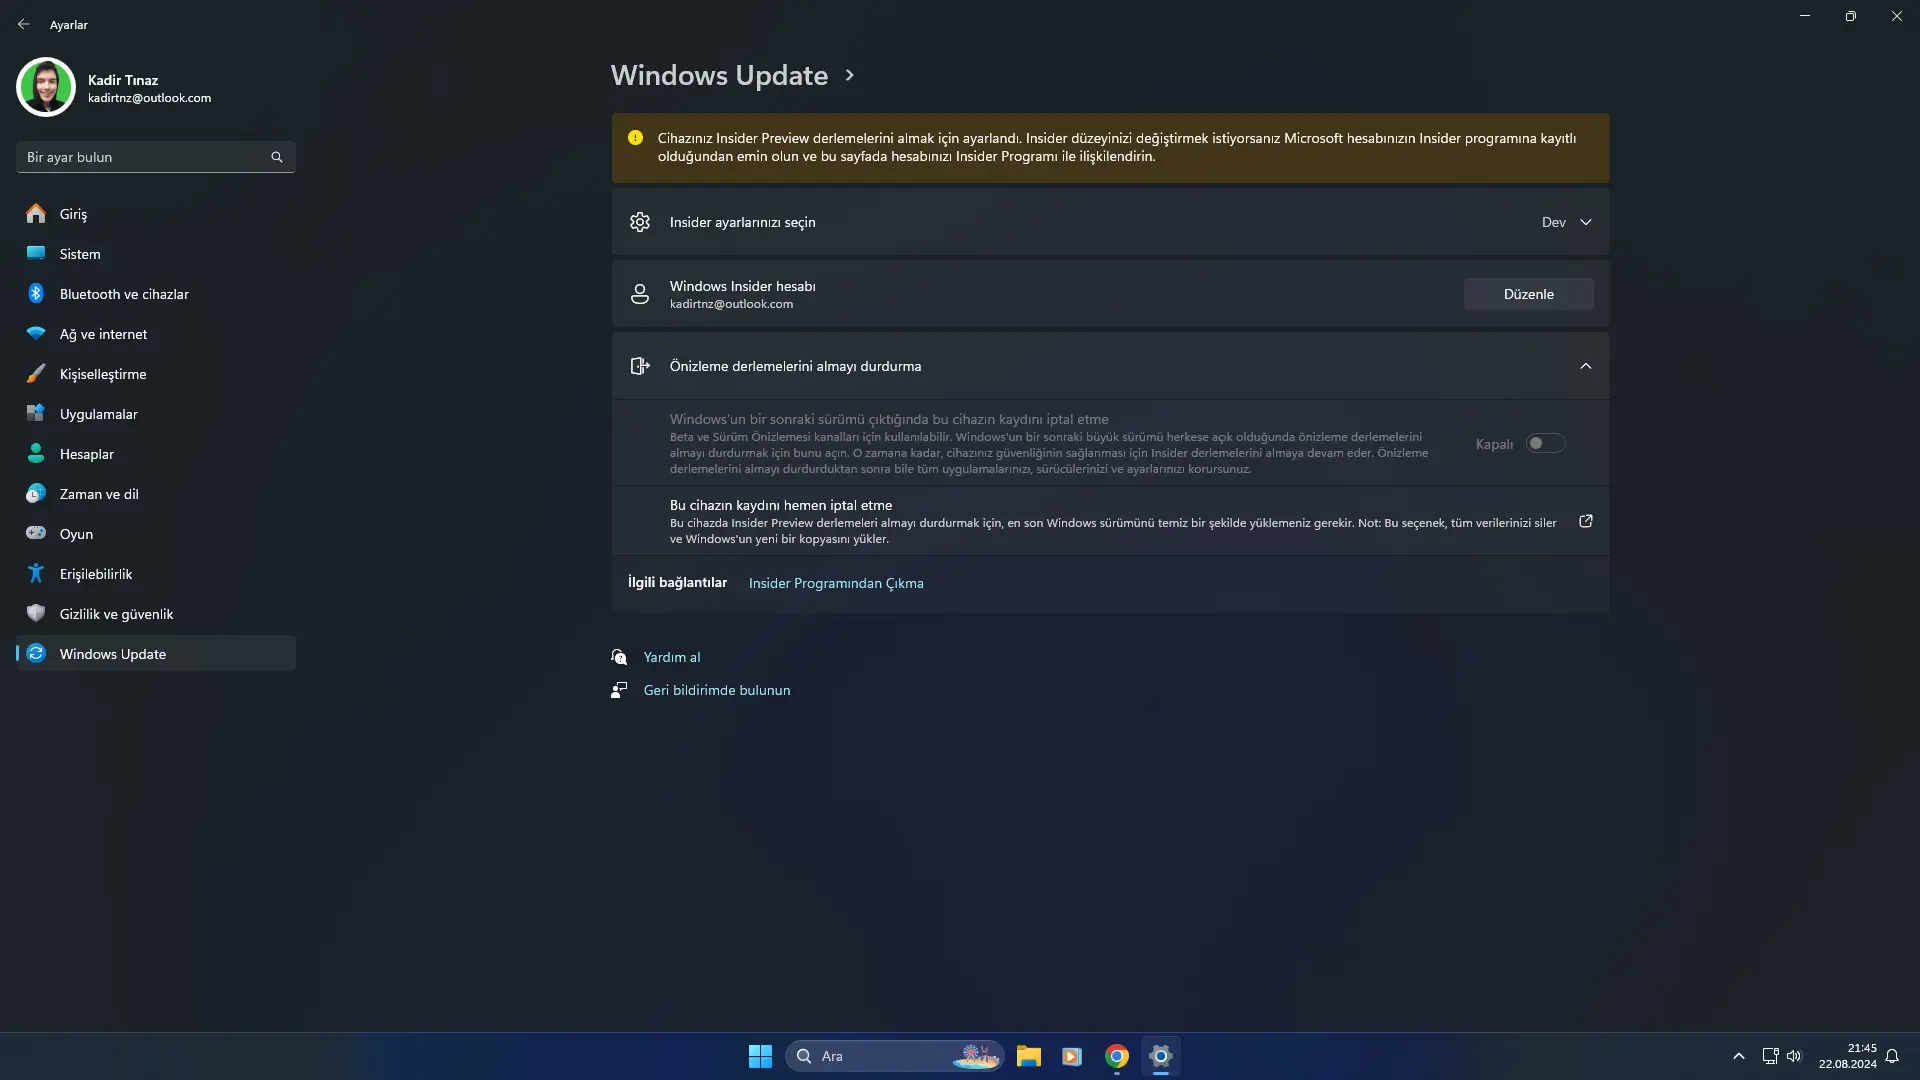This screenshot has width=1920, height=1080.
Task: Go to Zaman ve dil settings
Action: (156, 494)
